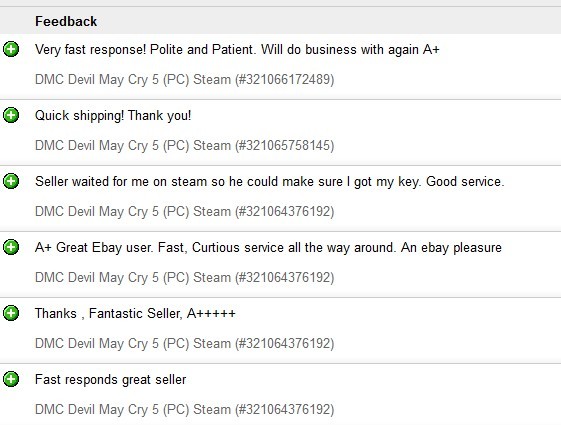This screenshot has width=561, height=425.
Task: Click positive icon beside 'Very fast response' feedback
Action: [x=11, y=49]
